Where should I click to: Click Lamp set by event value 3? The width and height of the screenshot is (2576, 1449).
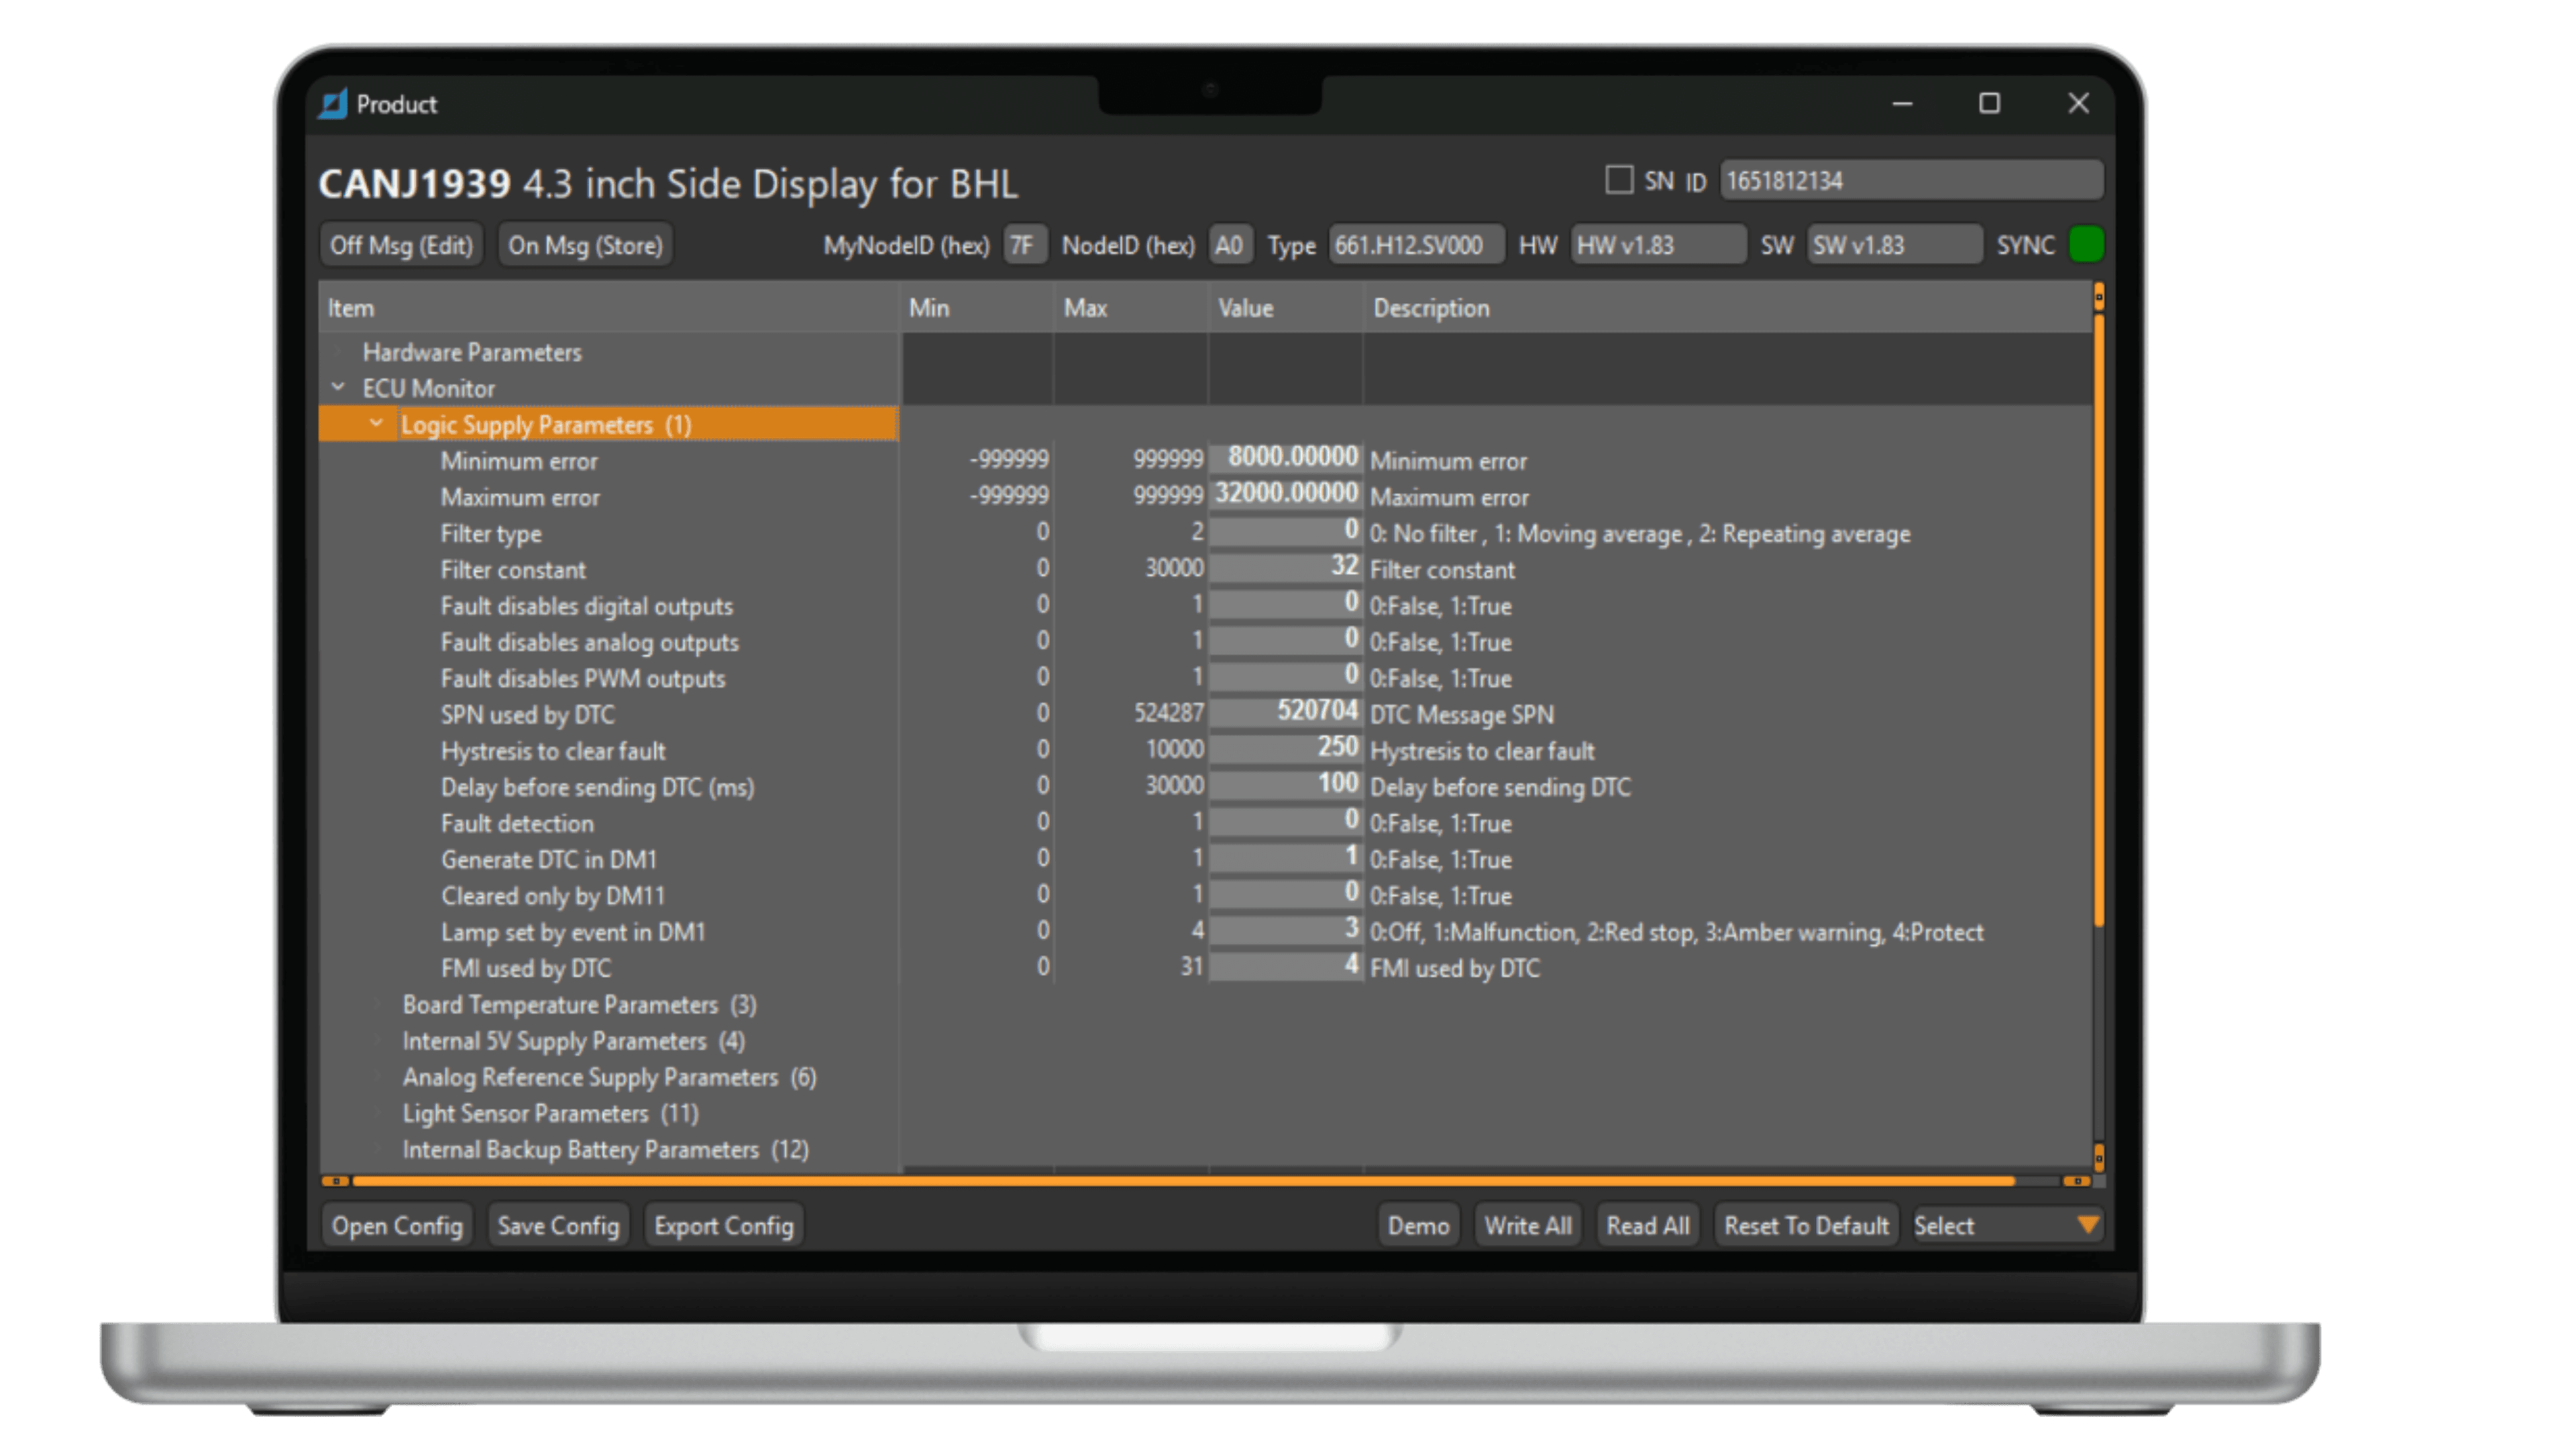(1286, 929)
